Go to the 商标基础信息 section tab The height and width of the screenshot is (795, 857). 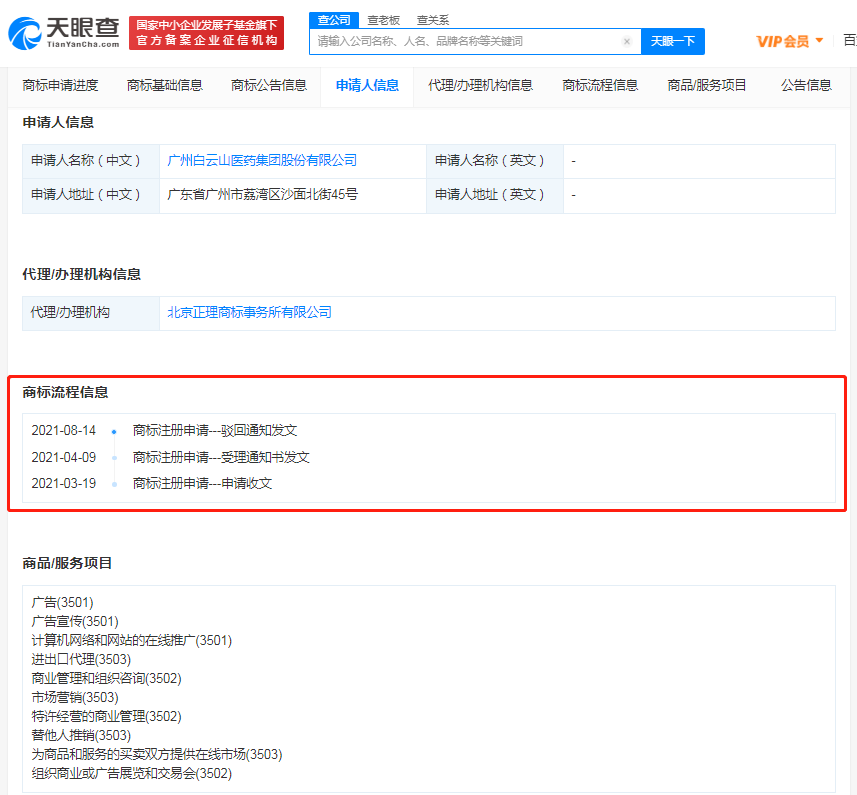coord(165,85)
